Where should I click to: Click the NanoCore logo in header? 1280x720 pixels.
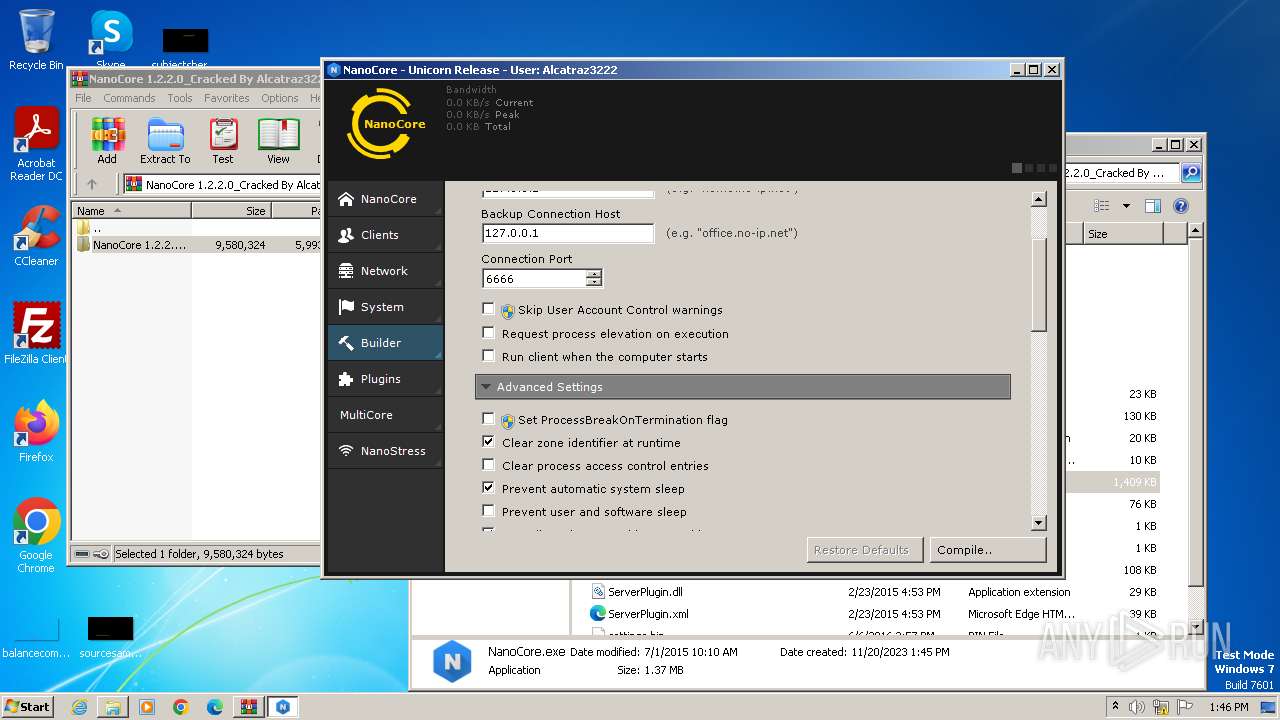click(386, 124)
